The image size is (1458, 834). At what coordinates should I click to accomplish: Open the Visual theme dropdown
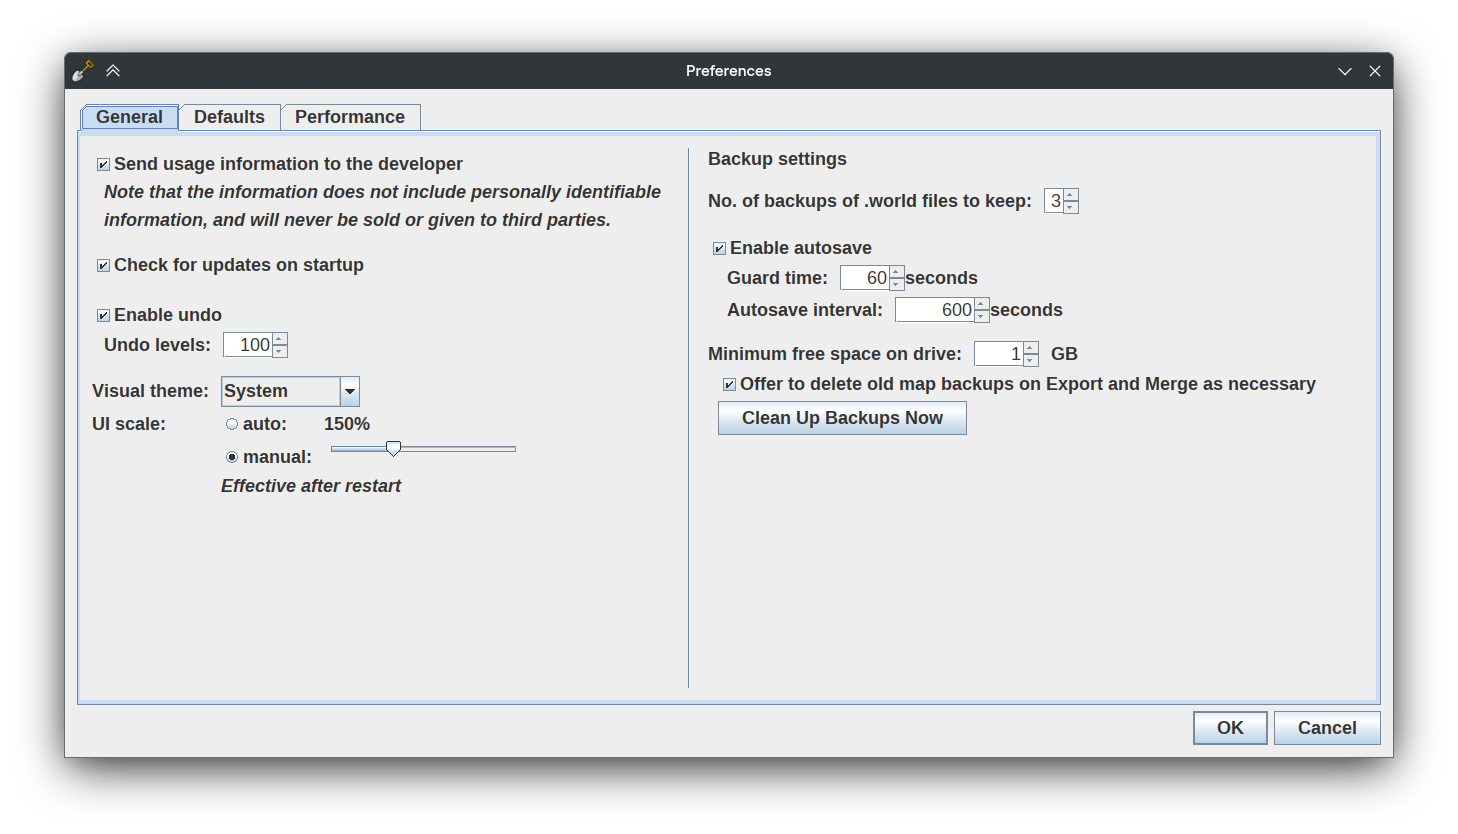tap(350, 391)
